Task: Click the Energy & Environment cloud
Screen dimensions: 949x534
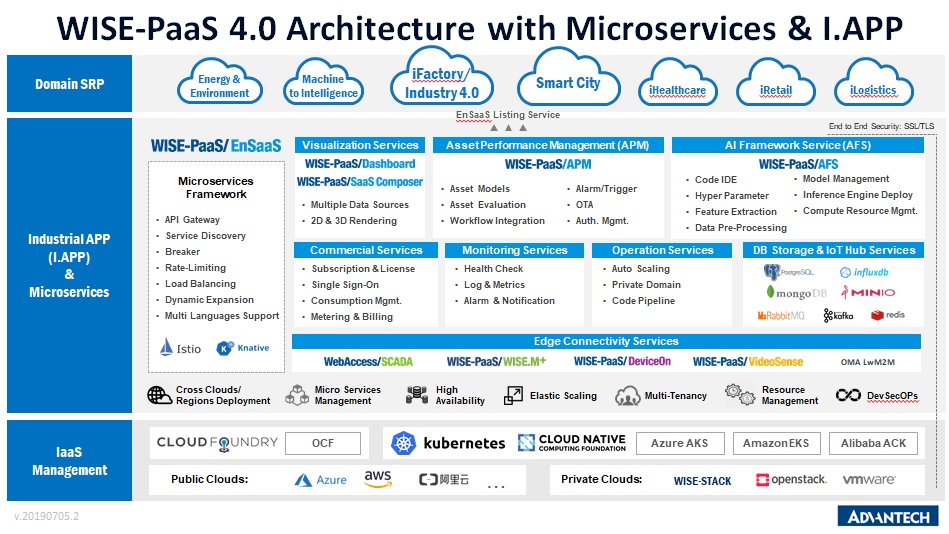Action: point(220,82)
